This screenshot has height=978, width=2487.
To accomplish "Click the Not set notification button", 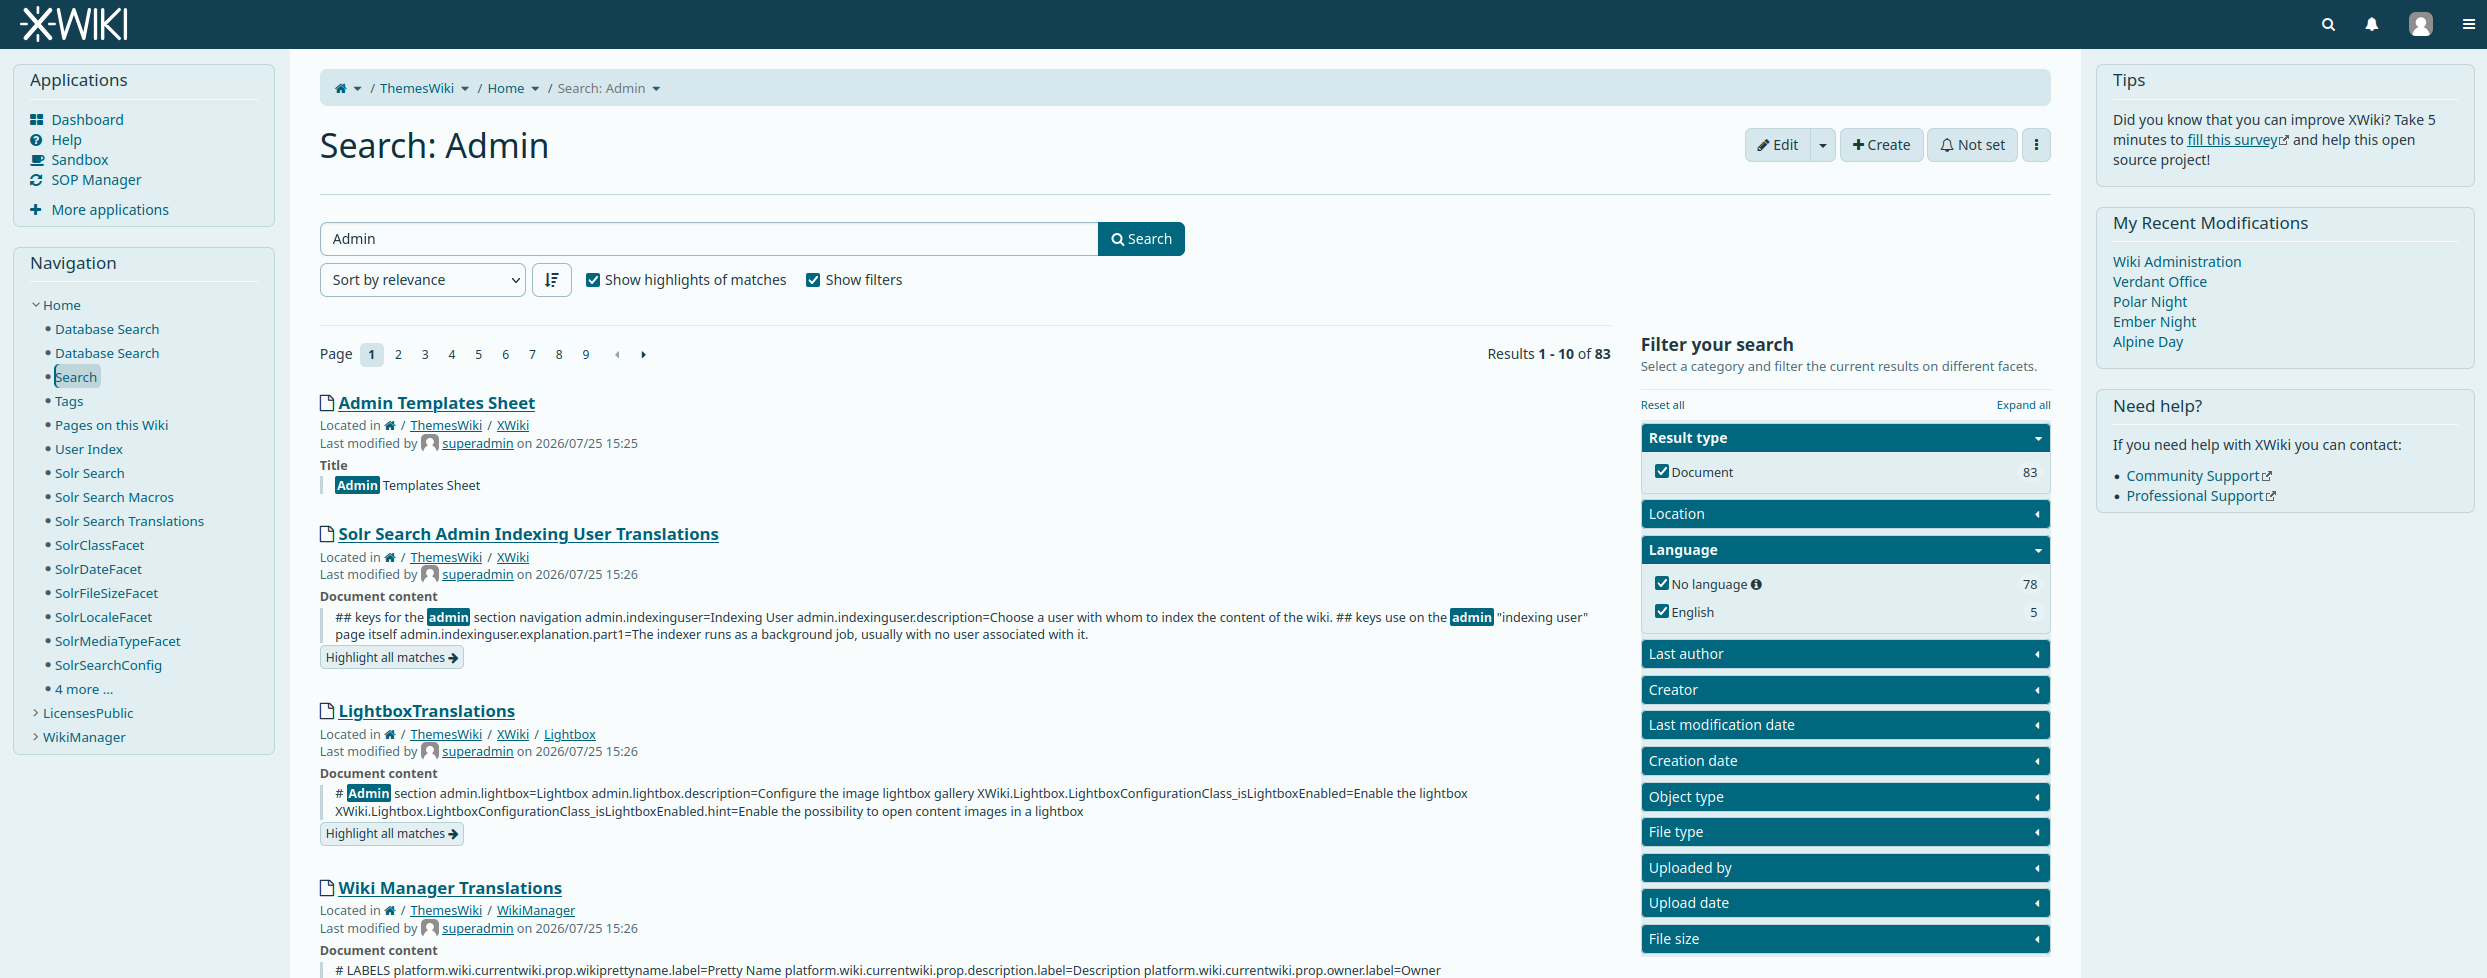I will [1972, 145].
